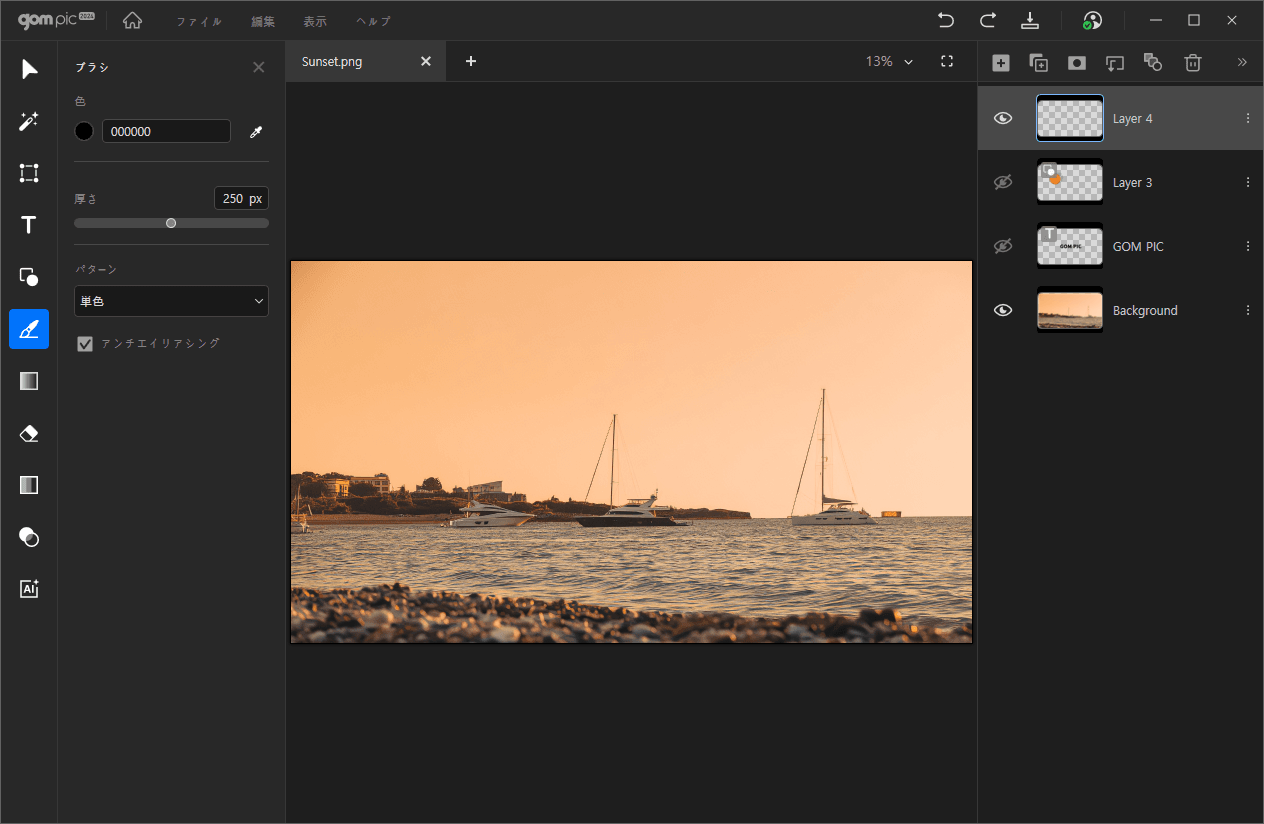1264x824 pixels.
Task: Open the パターン dropdown showing 単色
Action: 171,301
